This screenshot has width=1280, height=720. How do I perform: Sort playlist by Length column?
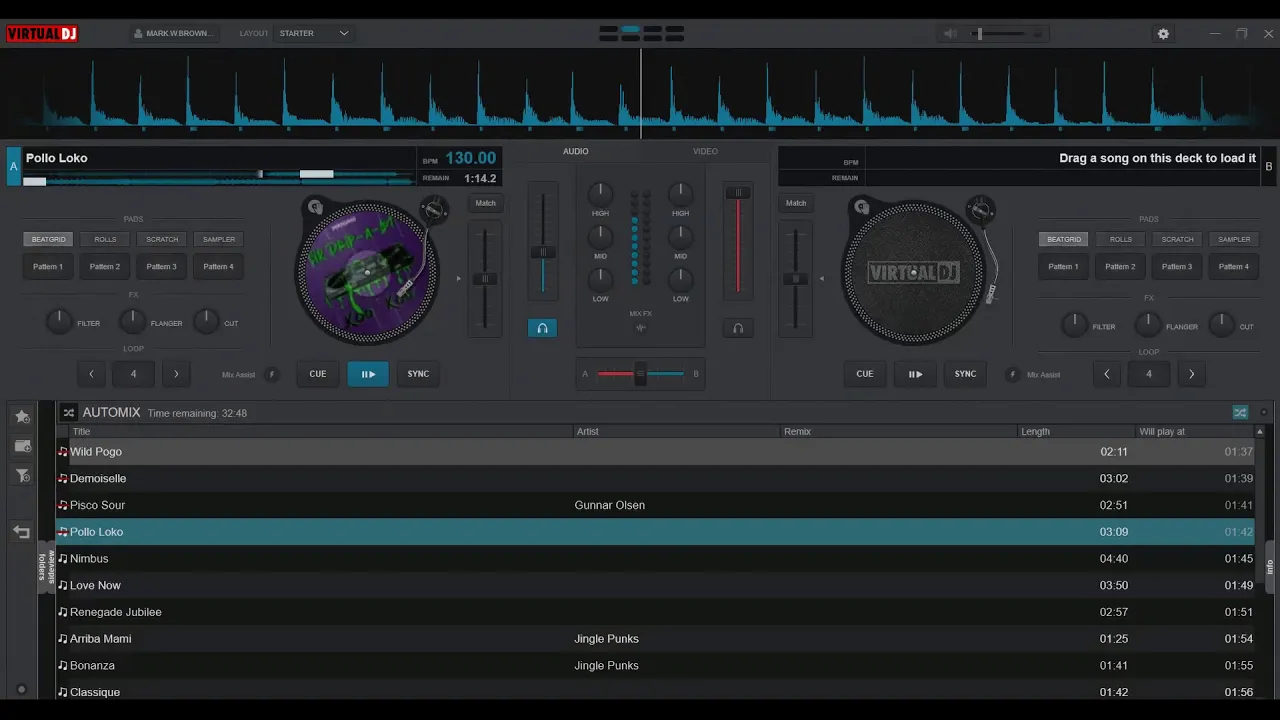1076,432
